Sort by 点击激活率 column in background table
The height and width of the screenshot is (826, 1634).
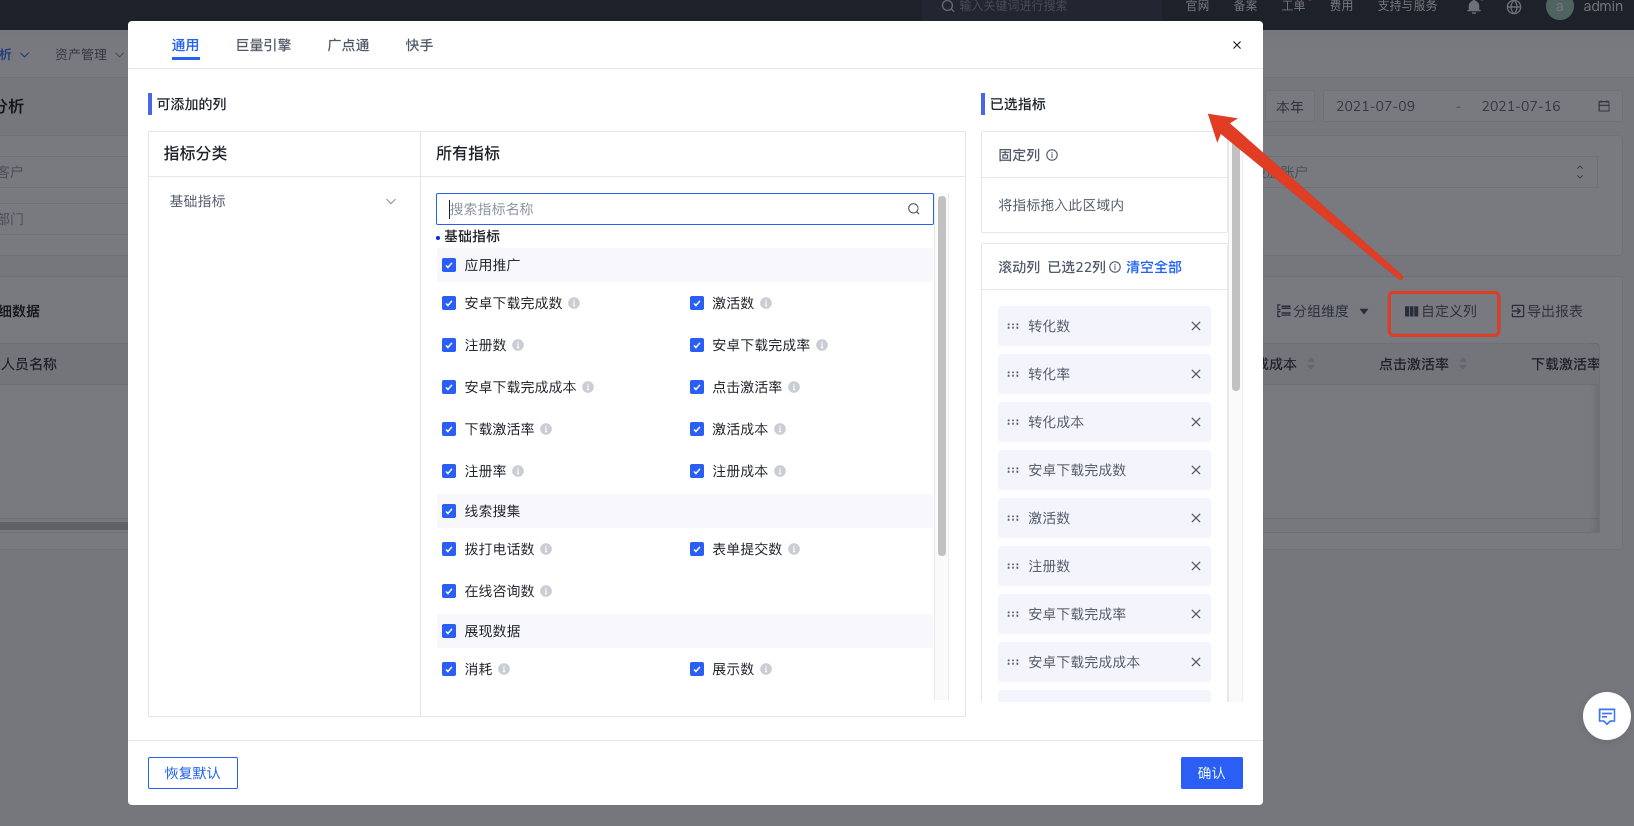[1463, 364]
